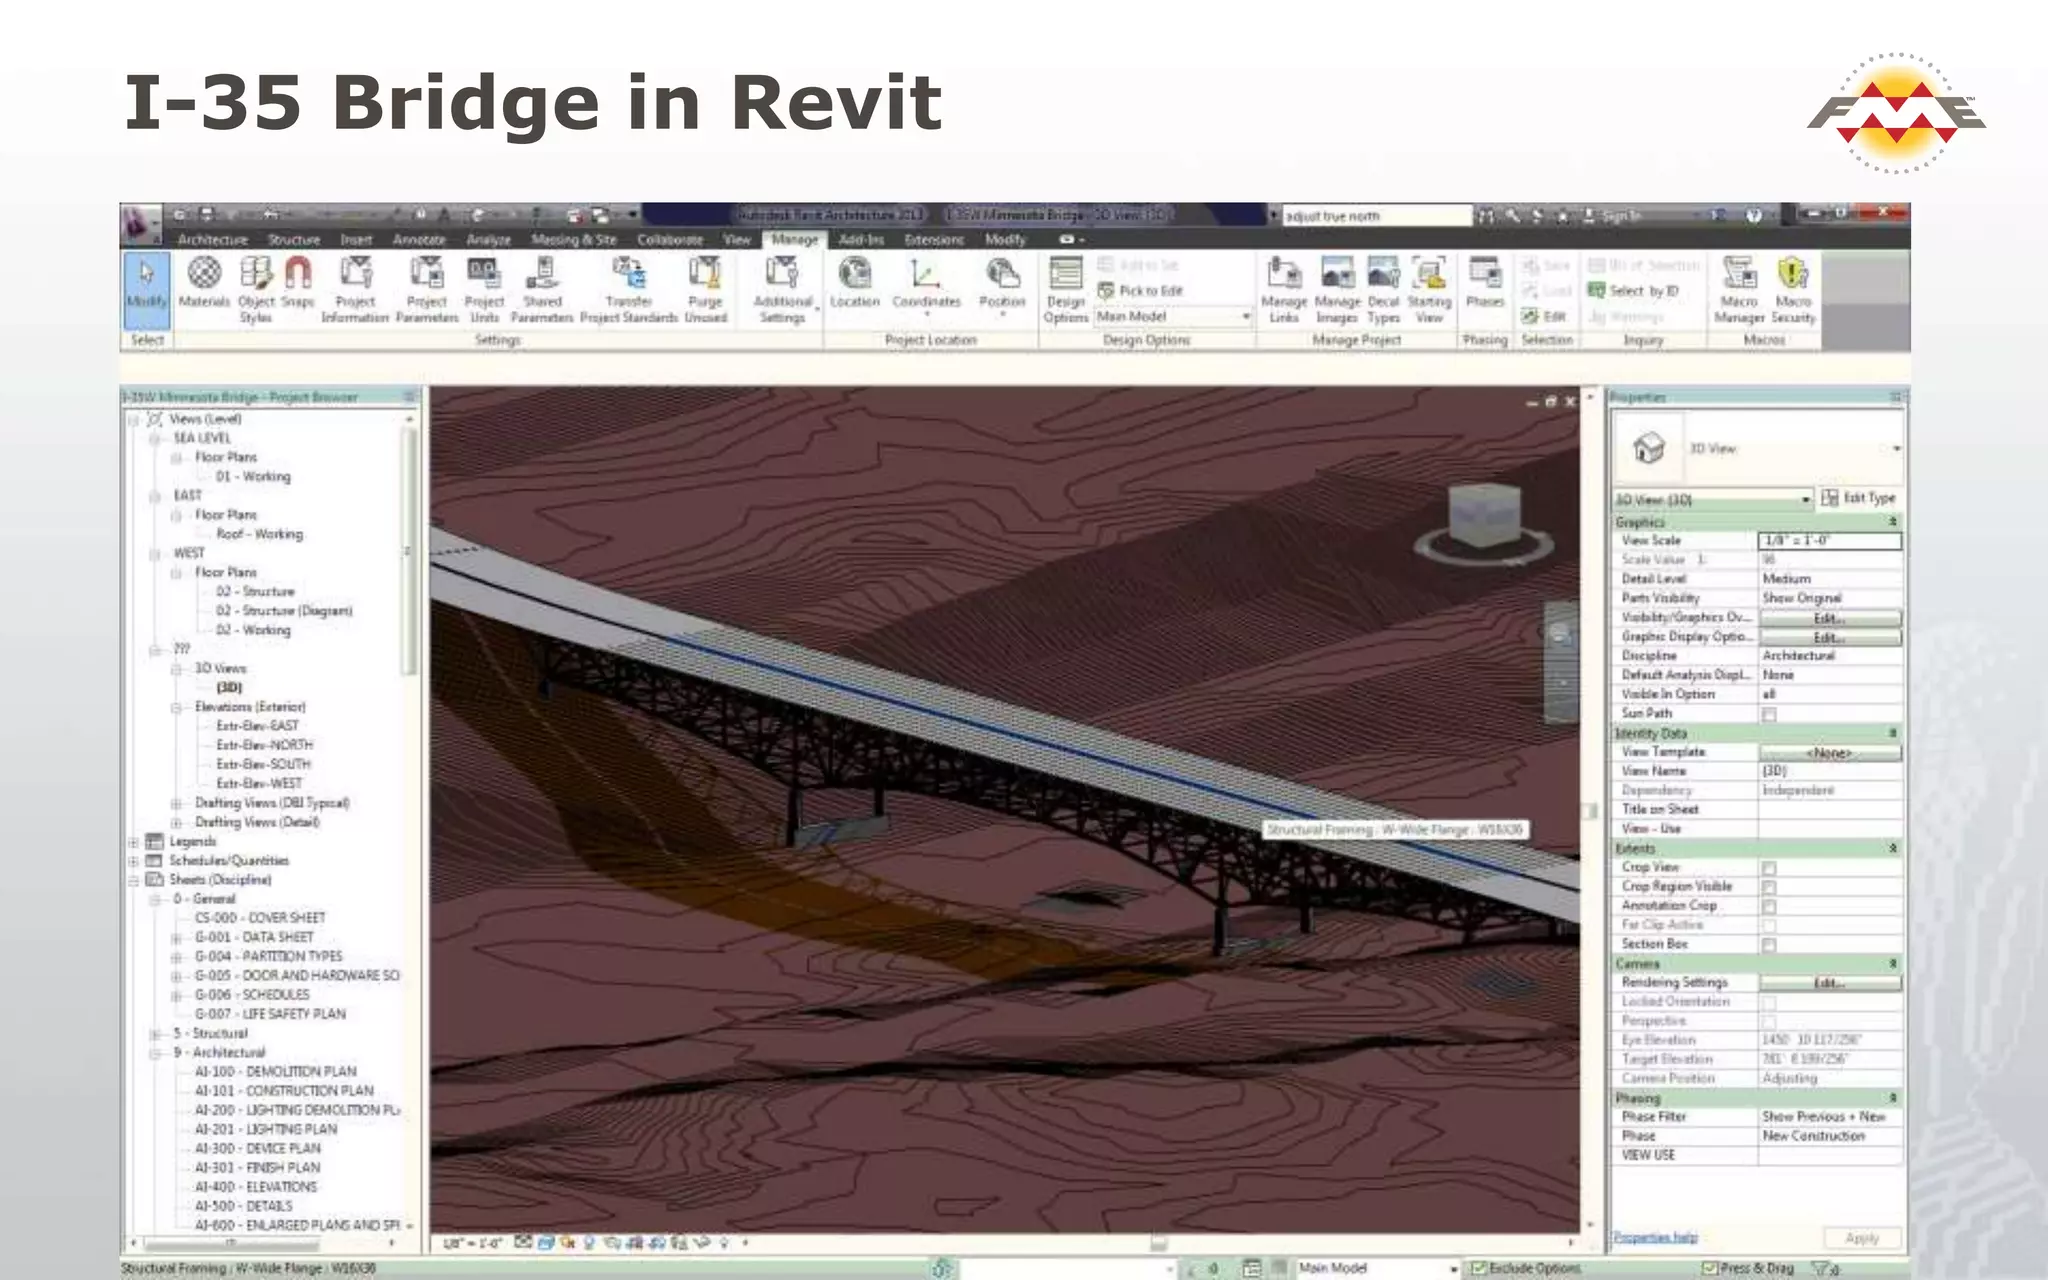Screen dimensions: 2048x1280
Task: Collapse the Identity Data section
Action: pos(1892,733)
